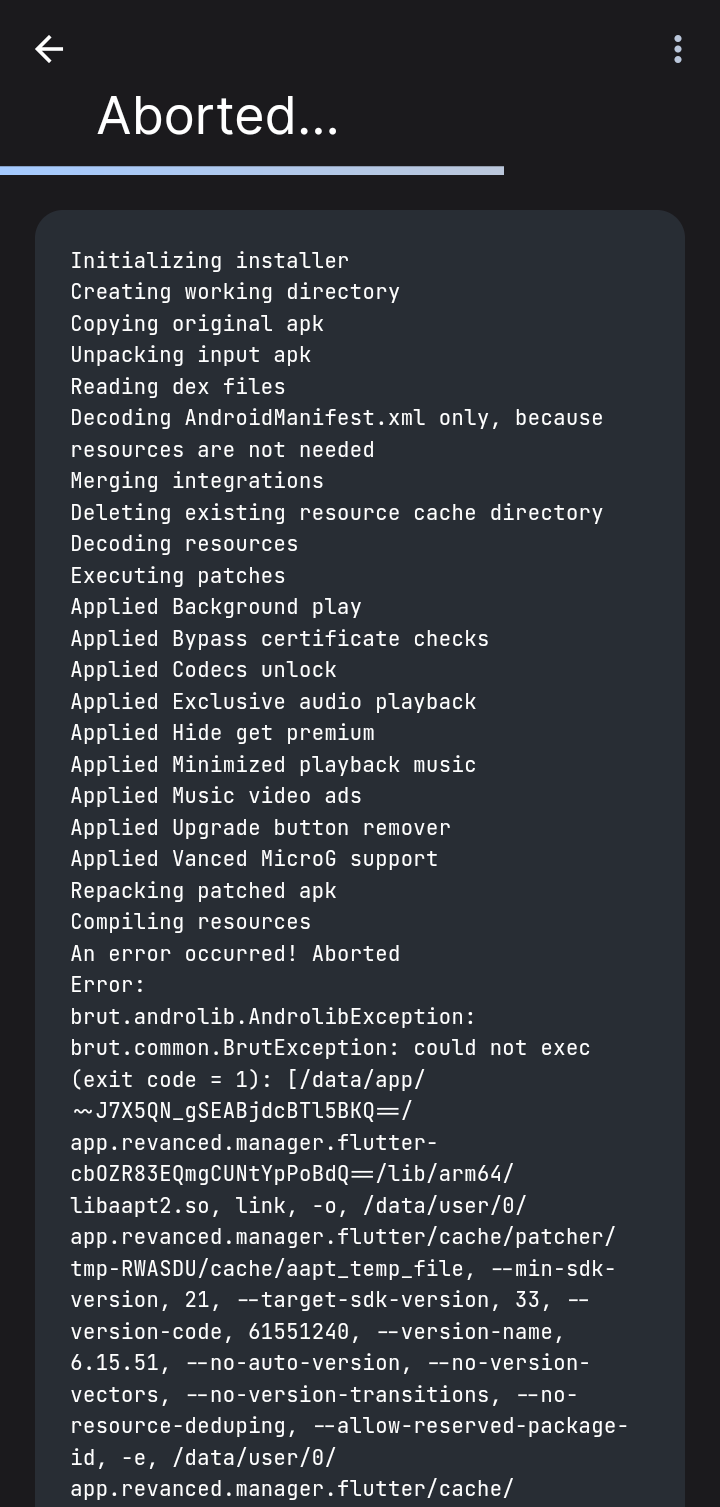This screenshot has width=720, height=1507.
Task: Select the Unpacking input apk message
Action: (x=190, y=354)
